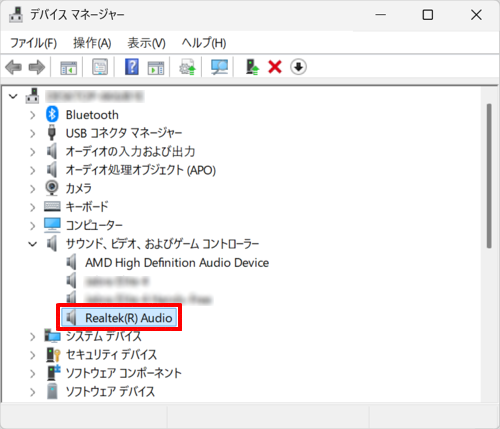Click the カメラ webcam icon
The image size is (500, 429).
click(52, 188)
